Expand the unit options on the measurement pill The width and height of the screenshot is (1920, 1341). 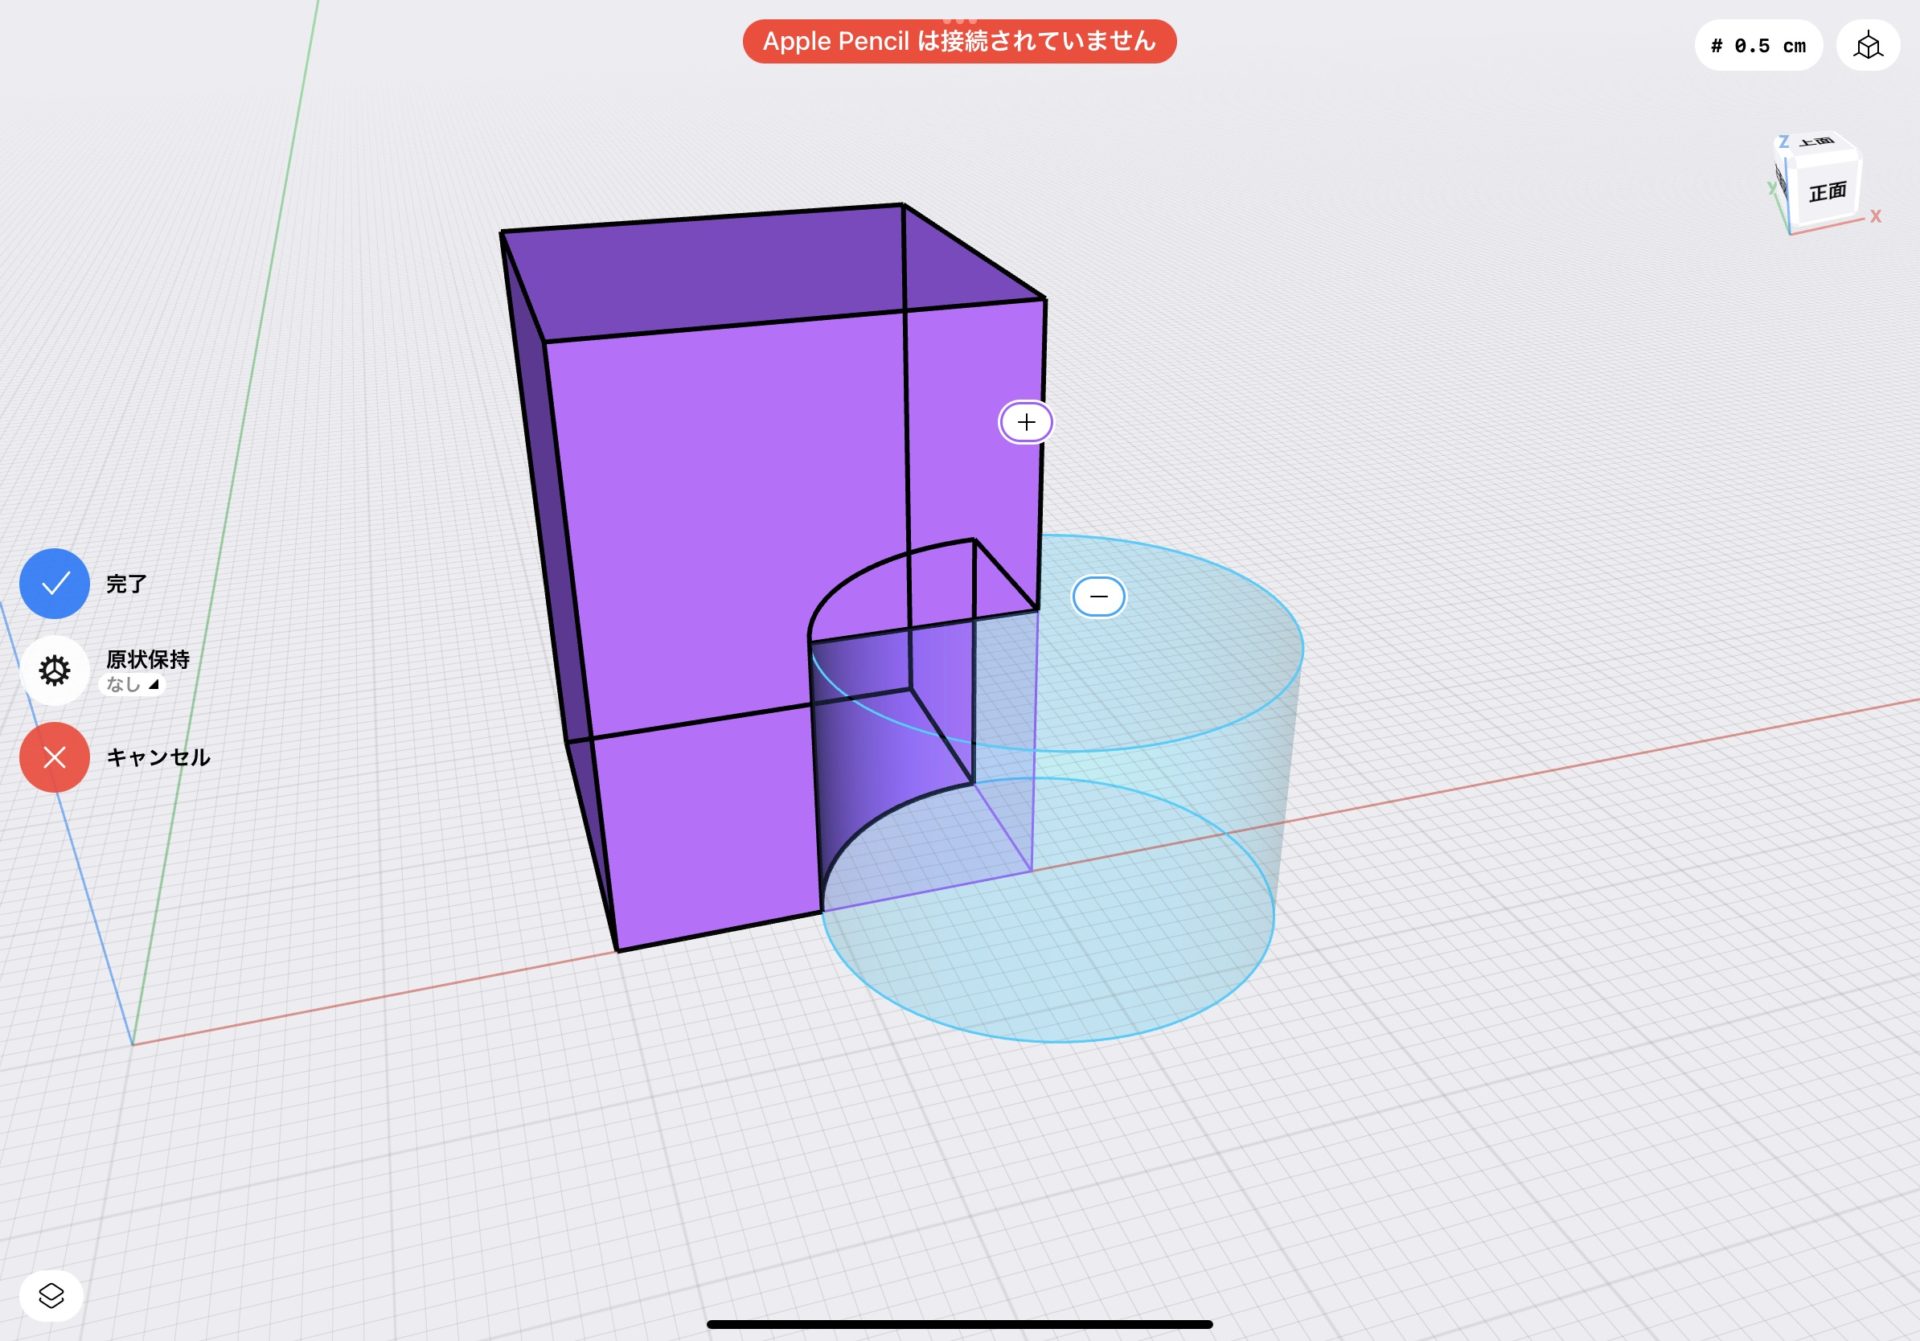tap(1758, 45)
